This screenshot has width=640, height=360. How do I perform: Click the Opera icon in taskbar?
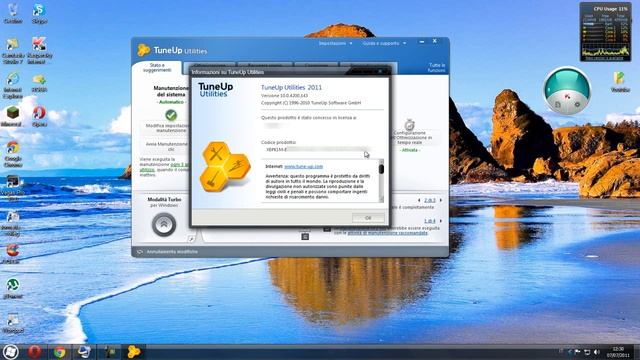35,351
